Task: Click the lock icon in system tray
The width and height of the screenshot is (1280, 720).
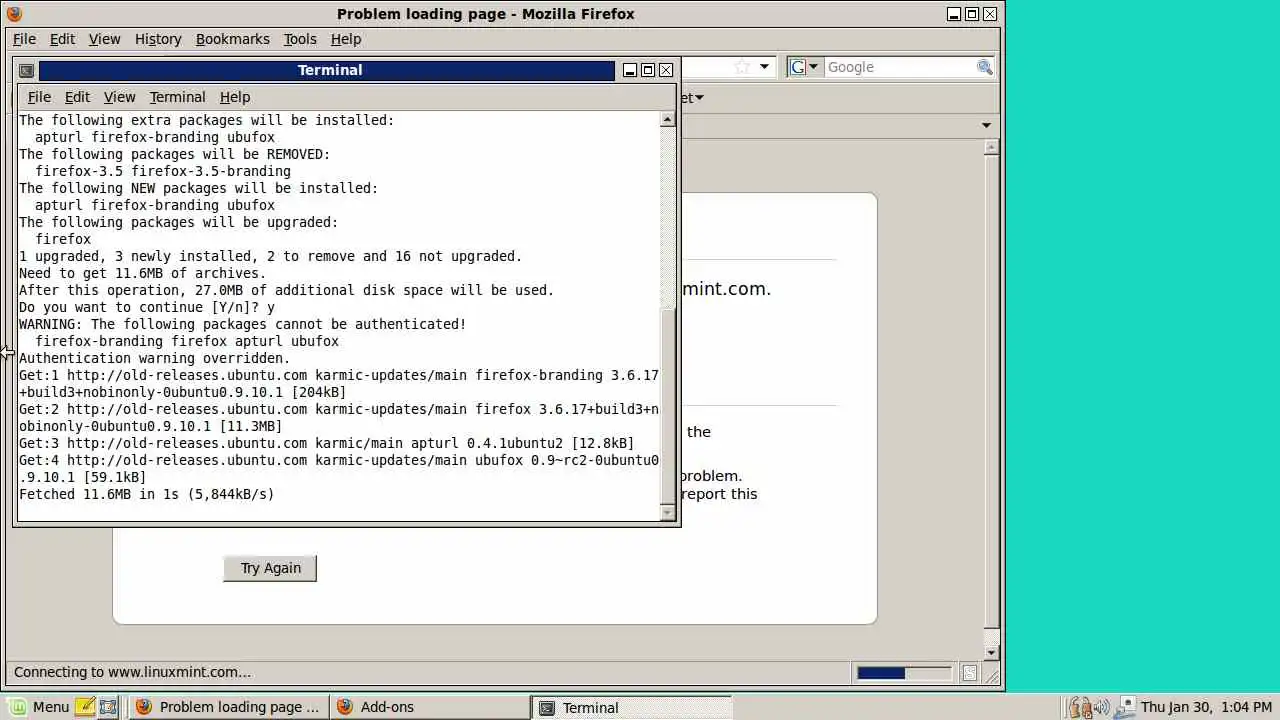Action: [x=1080, y=707]
